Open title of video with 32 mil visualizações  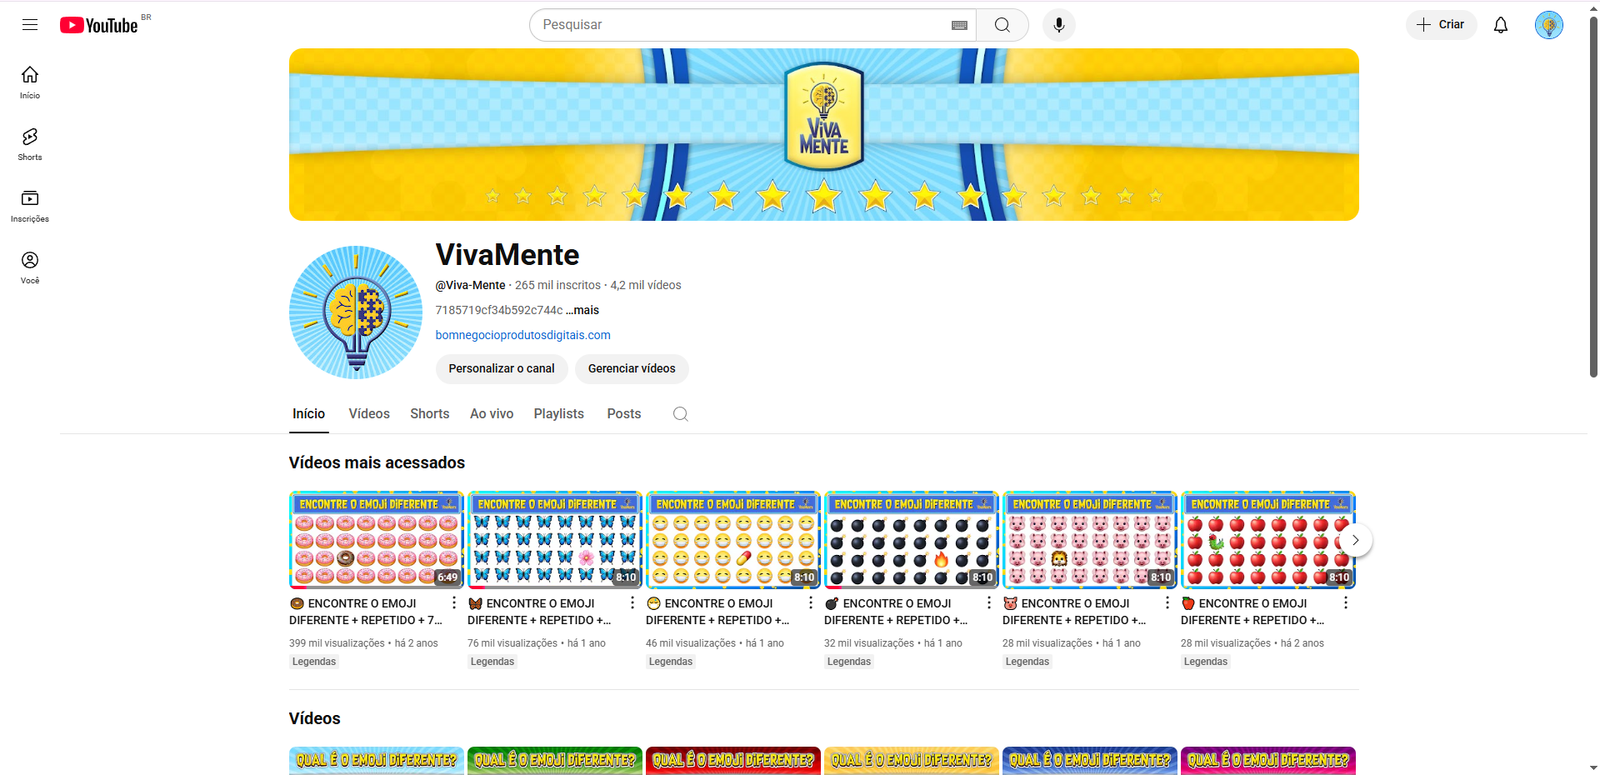tap(896, 612)
